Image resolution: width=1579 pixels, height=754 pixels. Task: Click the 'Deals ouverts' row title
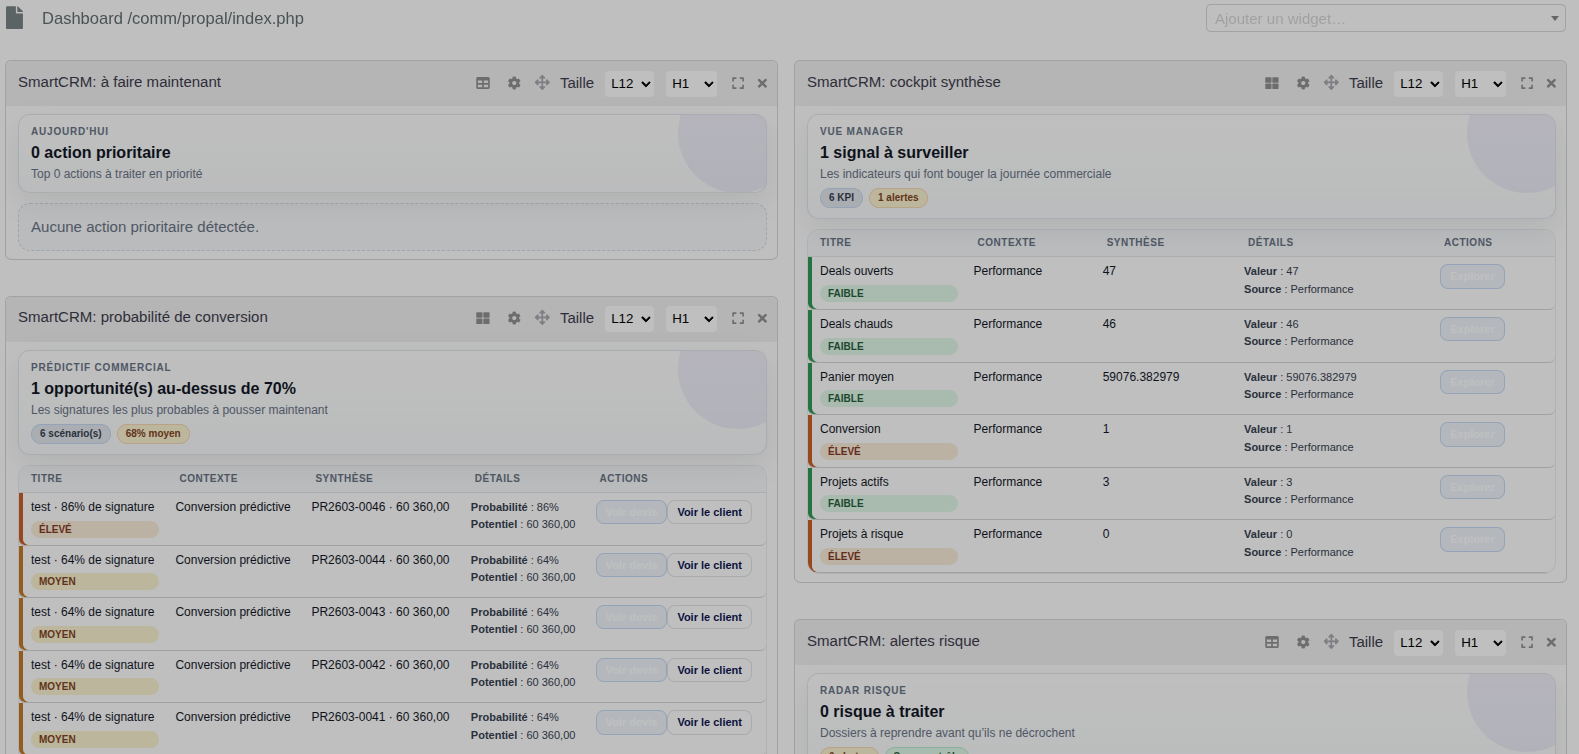click(x=857, y=271)
